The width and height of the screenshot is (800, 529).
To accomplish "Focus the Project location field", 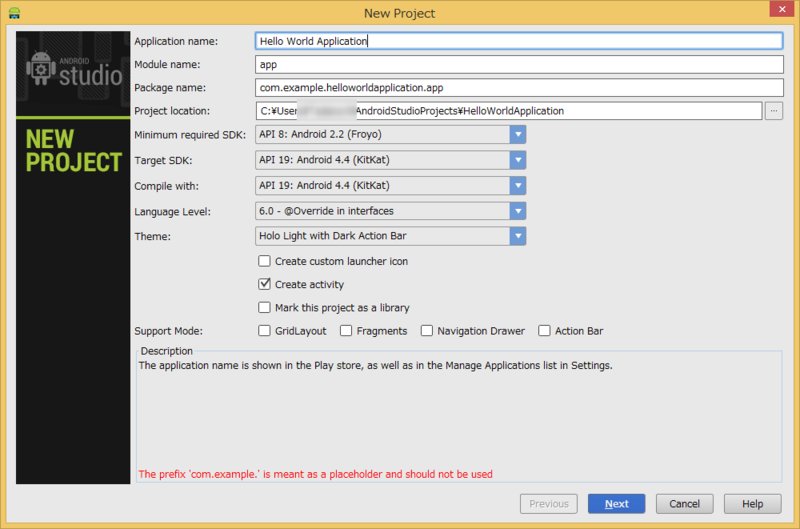I will 509,111.
